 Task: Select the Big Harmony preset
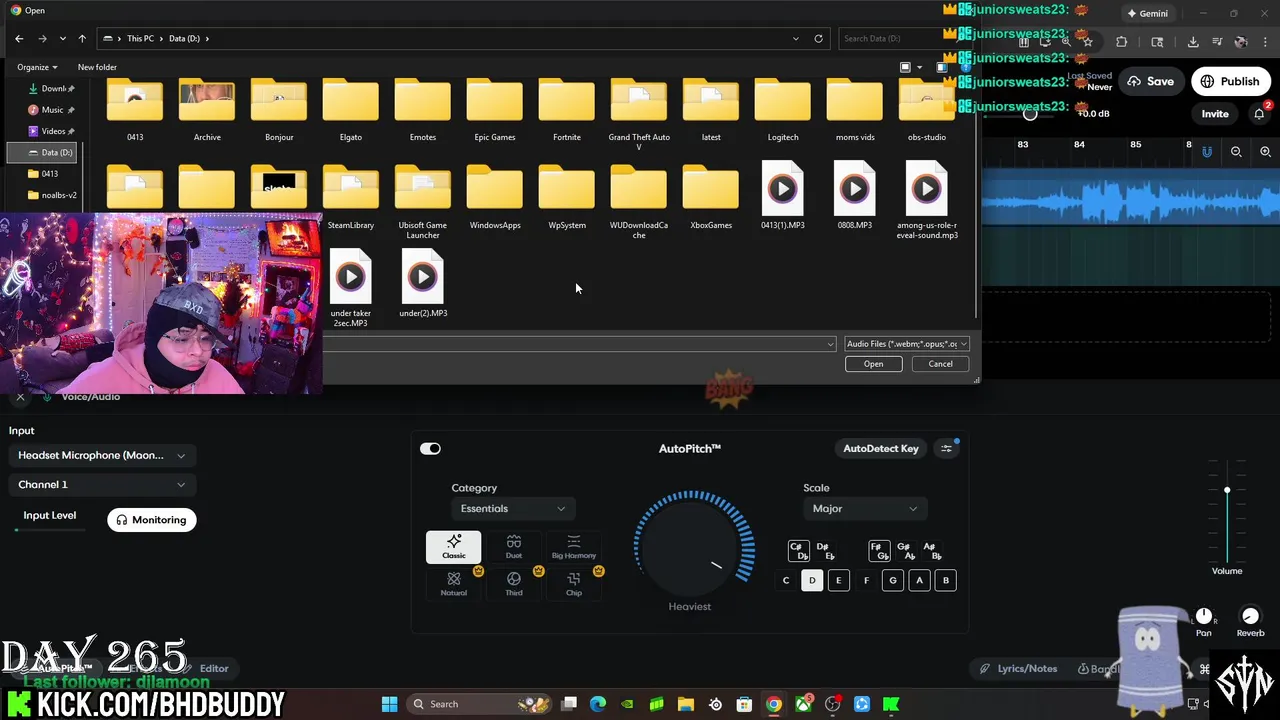[x=573, y=547]
